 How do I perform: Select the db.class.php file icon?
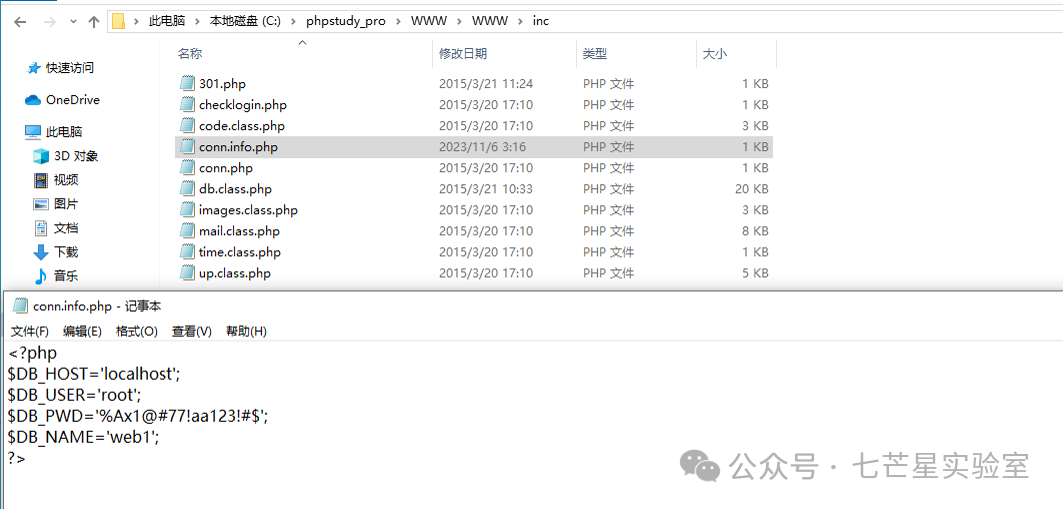tap(187, 188)
